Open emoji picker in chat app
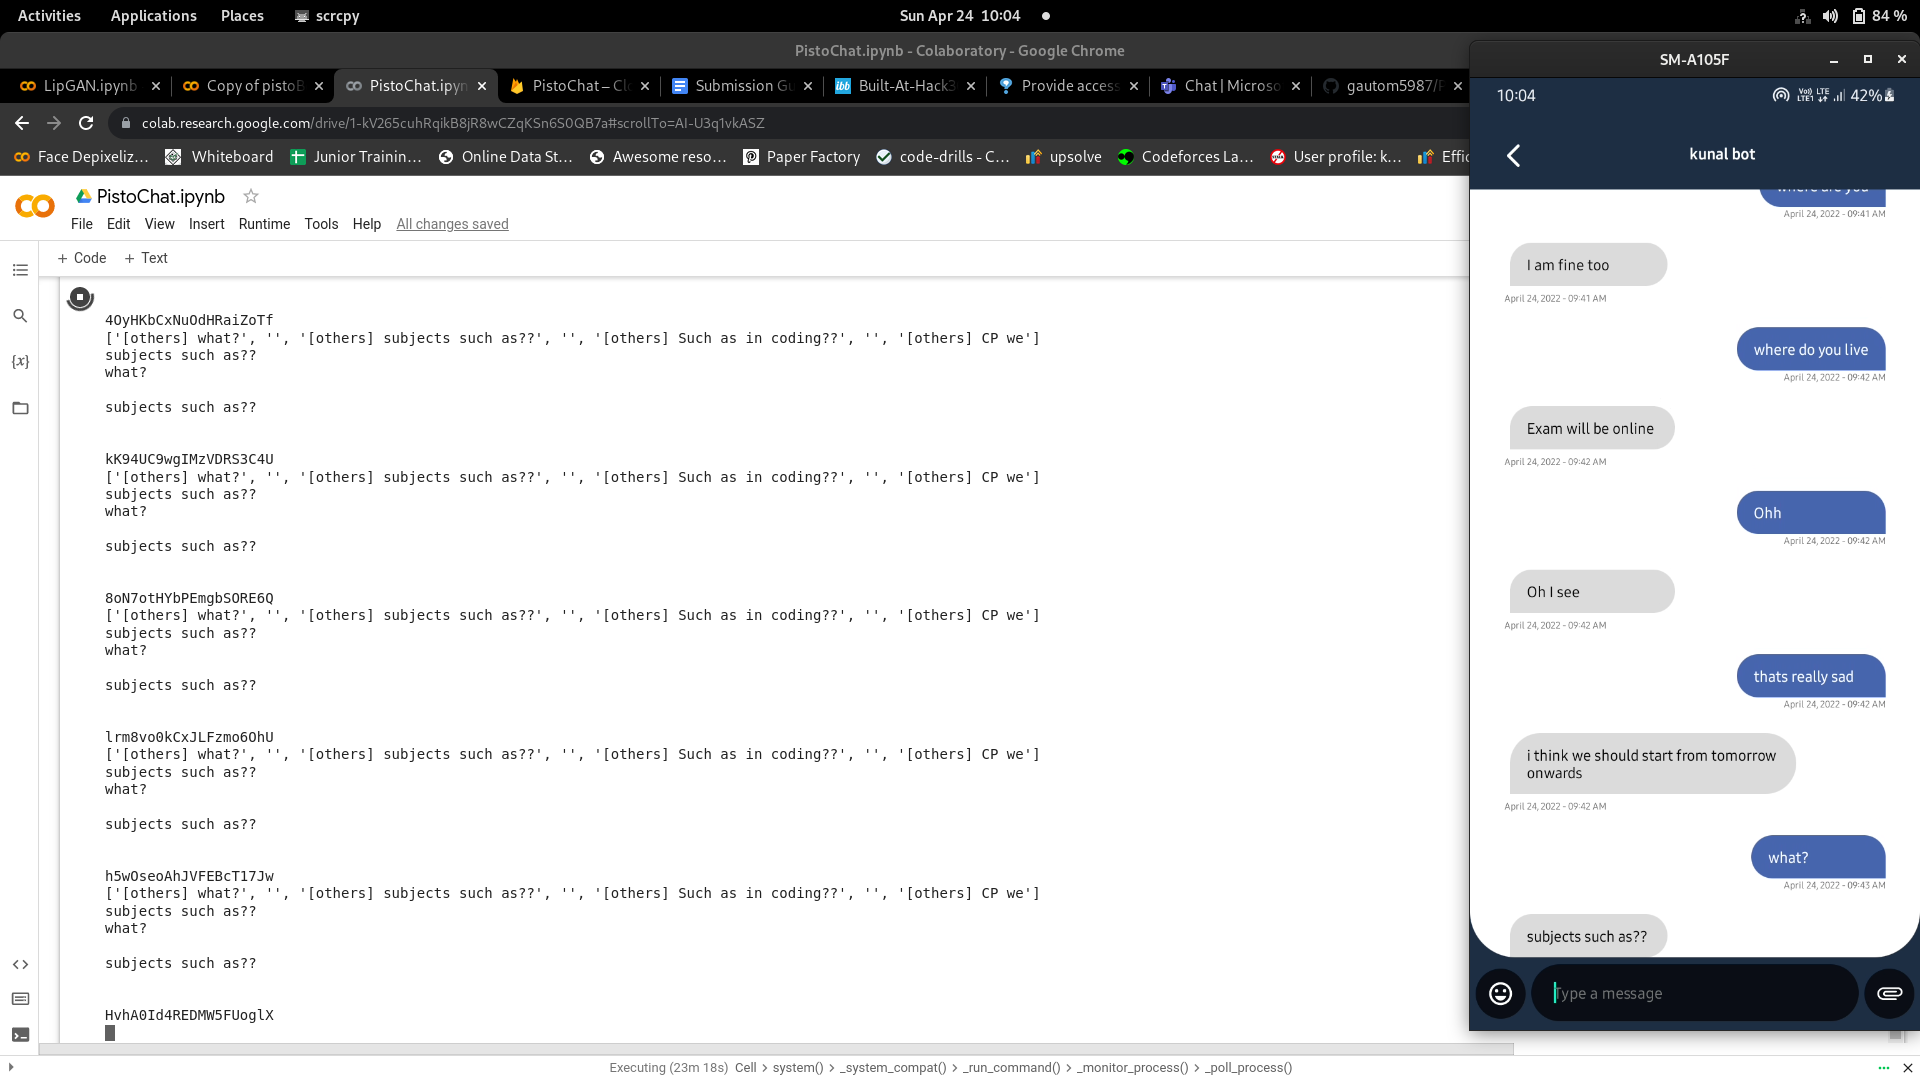The image size is (1920, 1080). pyautogui.click(x=1500, y=993)
